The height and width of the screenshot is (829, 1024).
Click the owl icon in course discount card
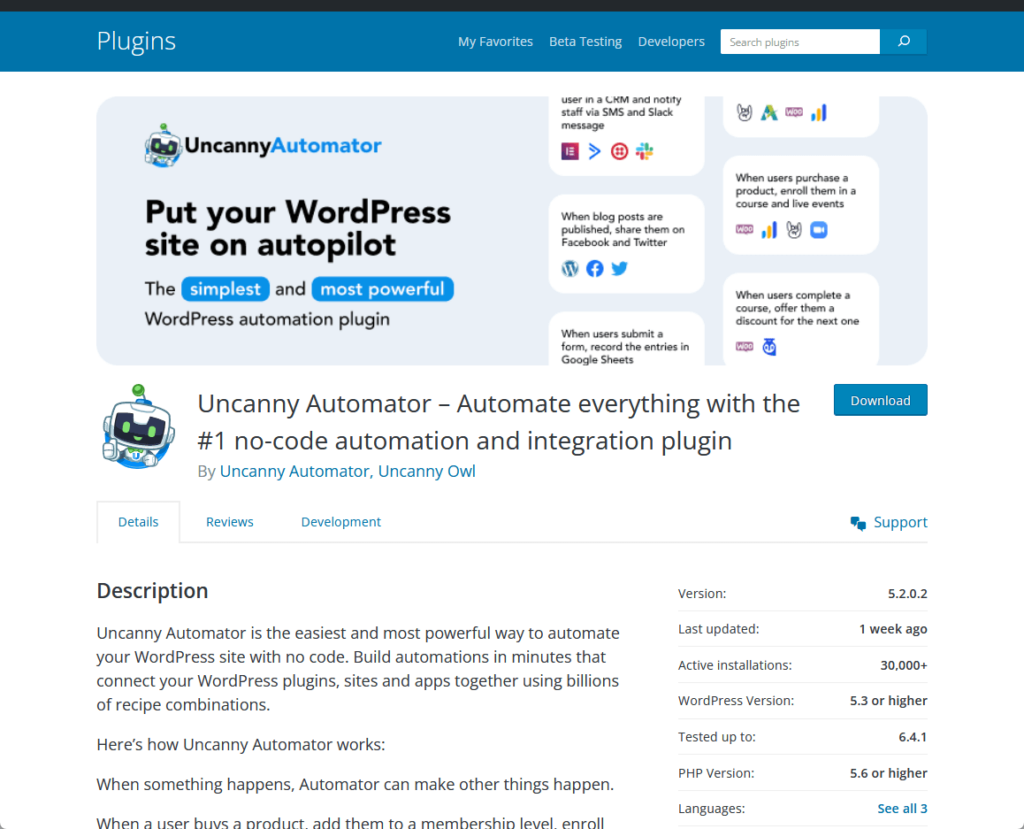769,347
